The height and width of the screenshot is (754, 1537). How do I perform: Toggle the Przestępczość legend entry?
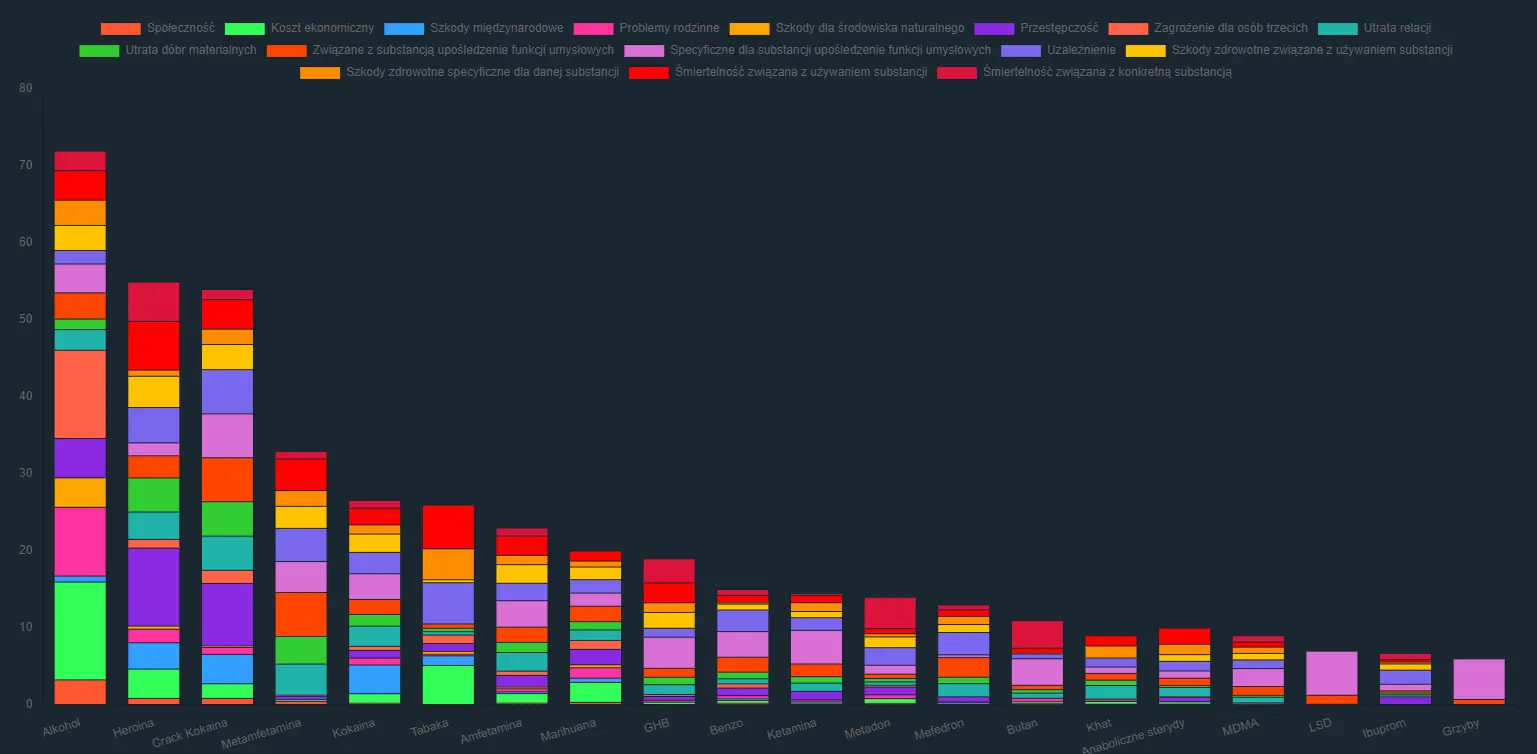1036,28
